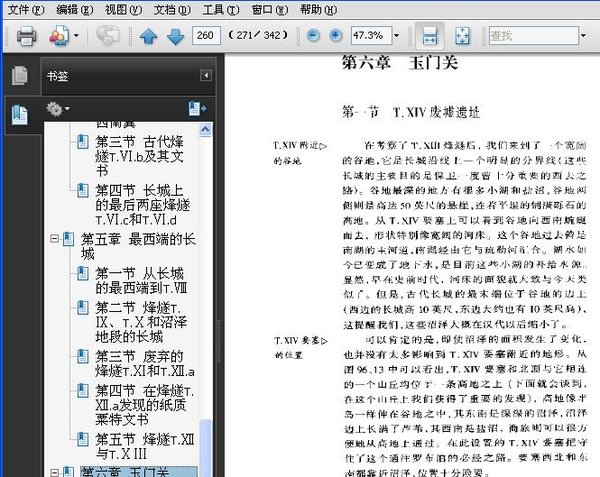Screen dimensions: 600x477
Task: Click the new bookmark icon
Action: pyautogui.click(x=197, y=109)
